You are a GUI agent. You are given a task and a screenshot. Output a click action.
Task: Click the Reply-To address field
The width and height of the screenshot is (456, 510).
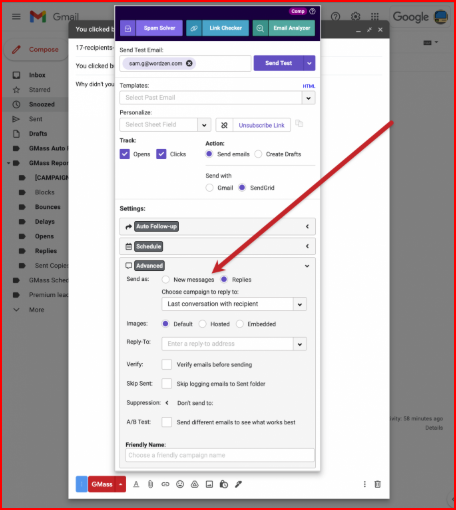tap(227, 344)
